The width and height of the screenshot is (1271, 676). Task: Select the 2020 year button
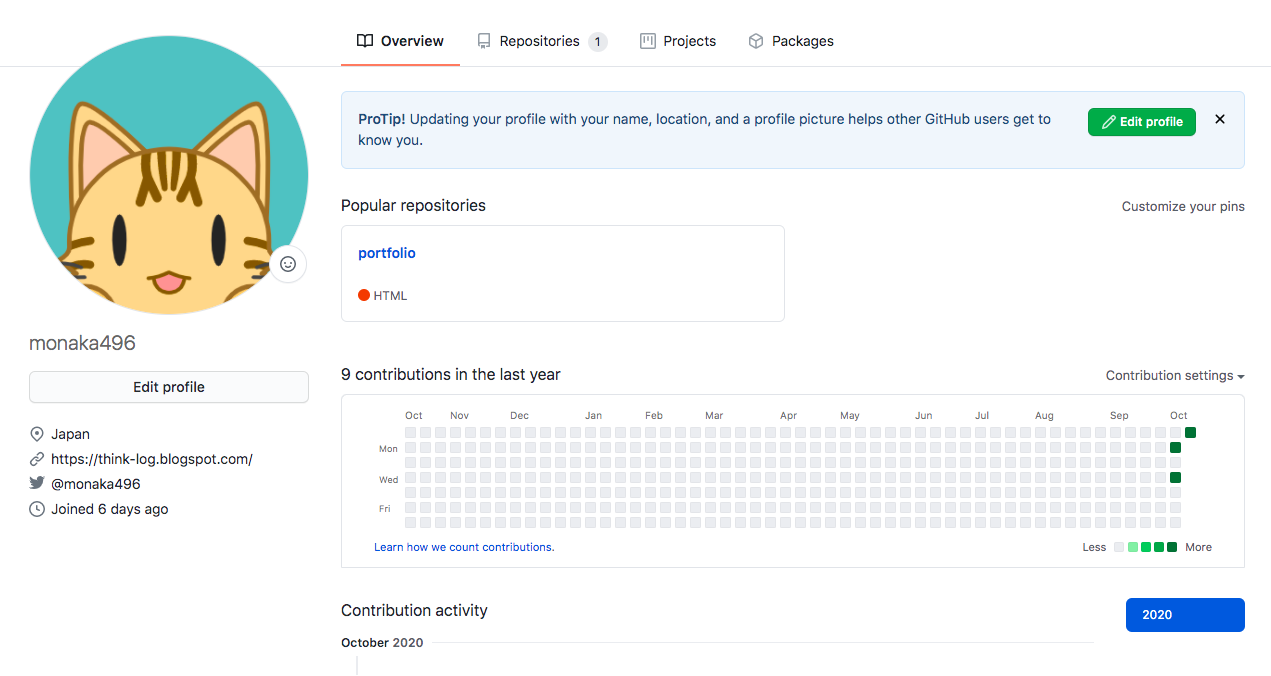tap(1185, 615)
